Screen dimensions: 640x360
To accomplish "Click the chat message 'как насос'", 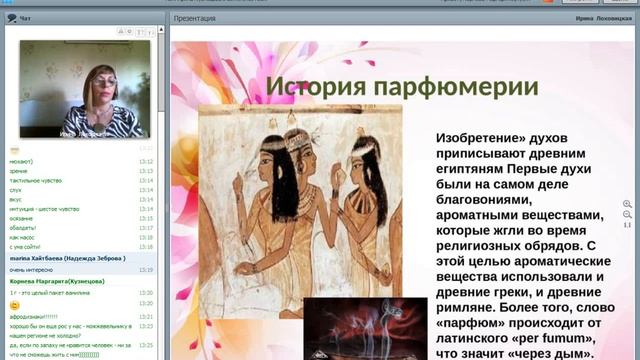I will point(22,237).
